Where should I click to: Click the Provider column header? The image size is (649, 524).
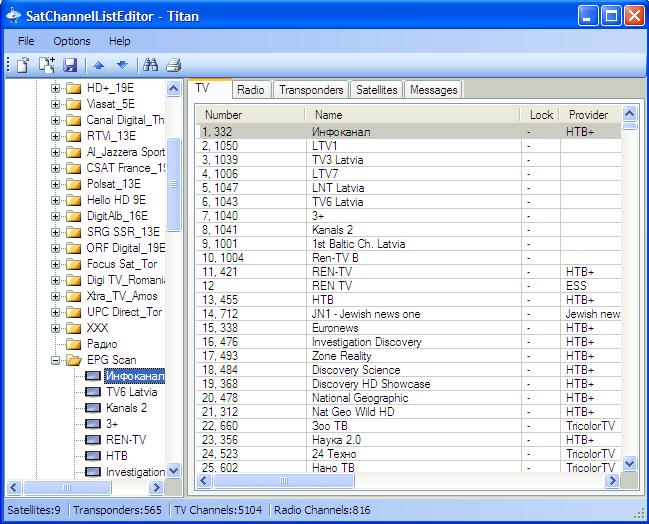[590, 115]
